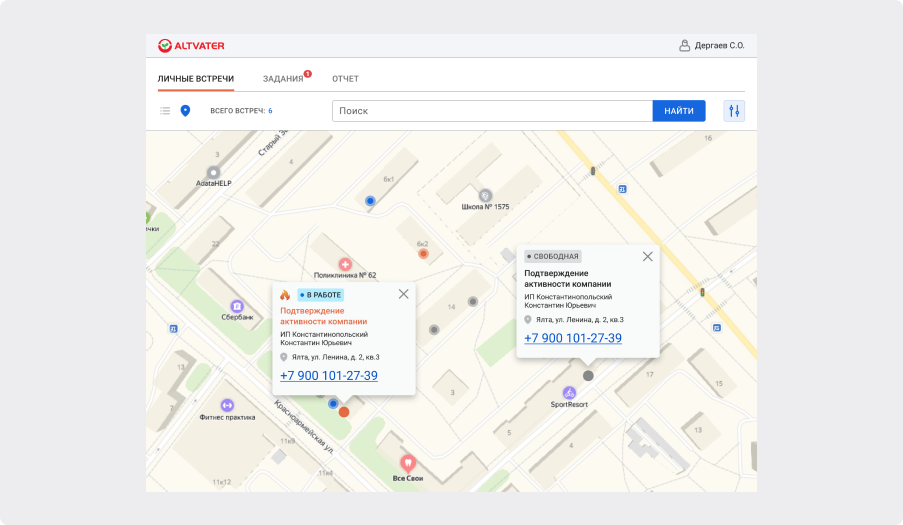
Task: Call the phone number in the В работе popup
Action: (329, 375)
